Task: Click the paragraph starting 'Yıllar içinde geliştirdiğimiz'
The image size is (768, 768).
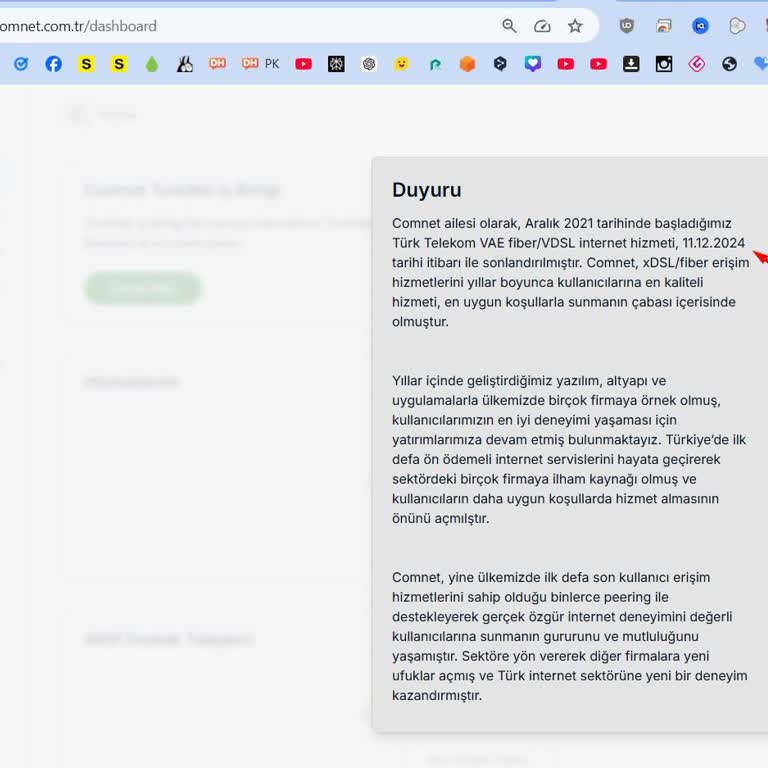Action: pos(569,450)
